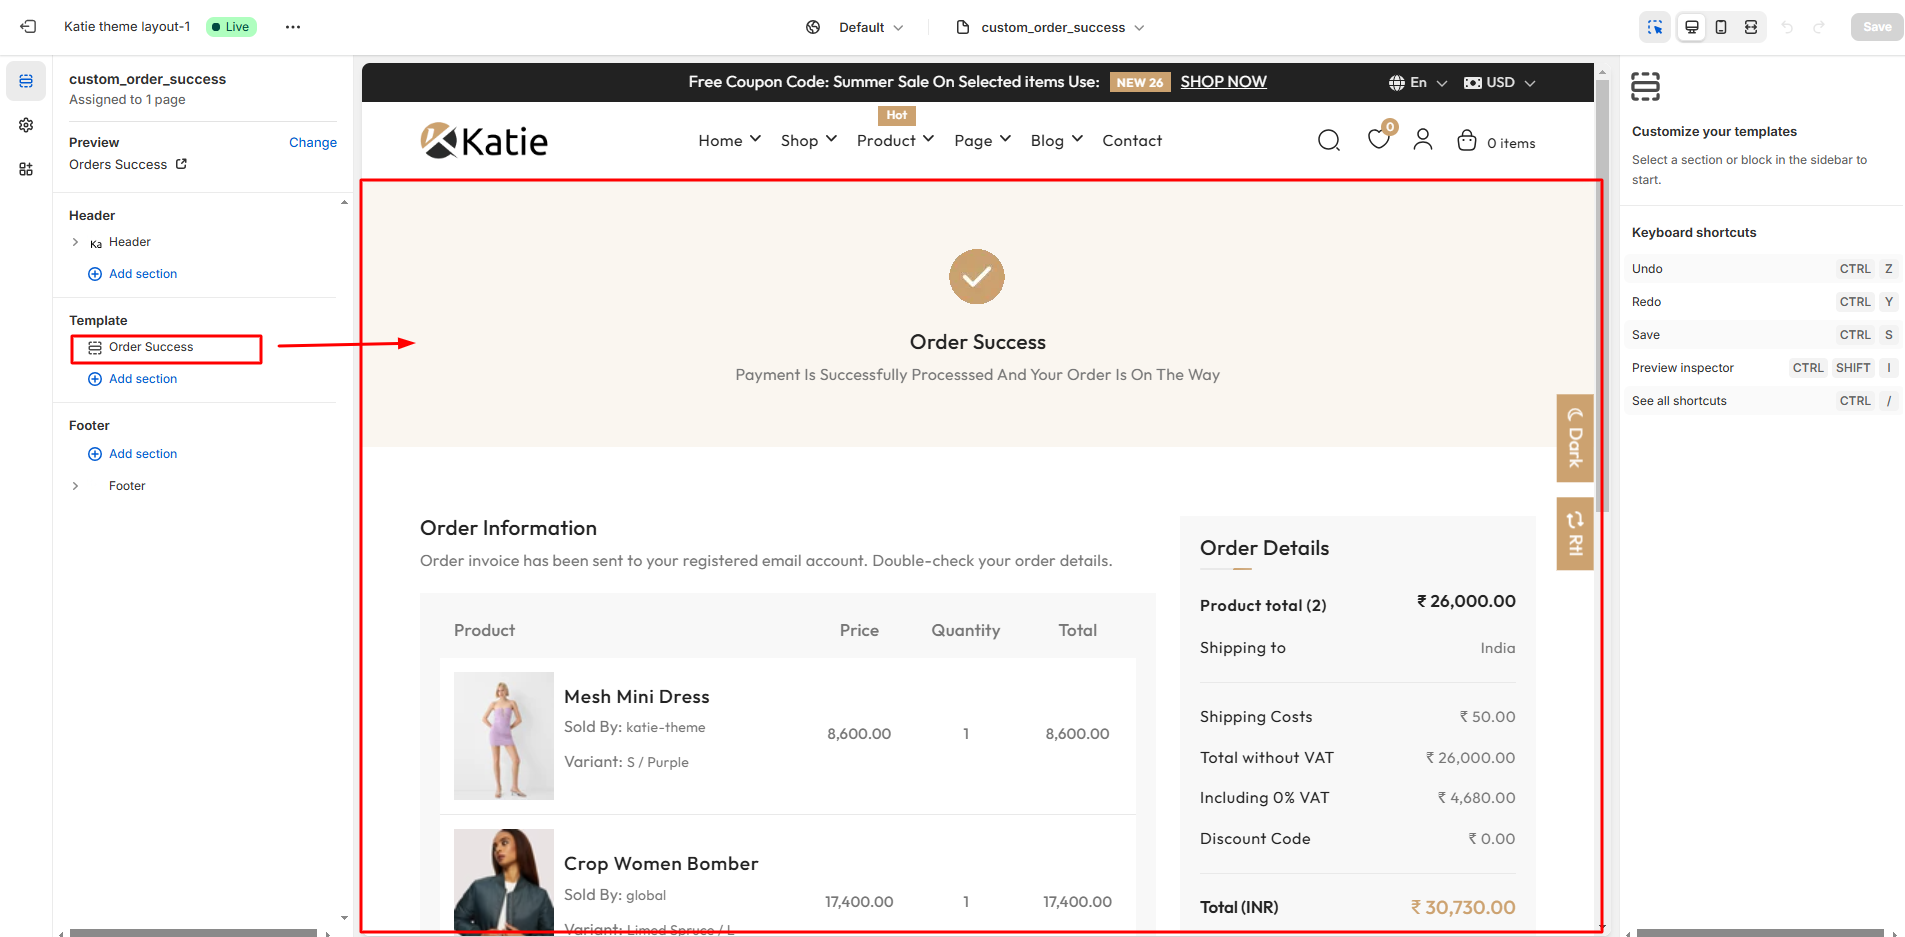Expand the Header section tree item
The width and height of the screenshot is (1905, 937).
point(75,242)
